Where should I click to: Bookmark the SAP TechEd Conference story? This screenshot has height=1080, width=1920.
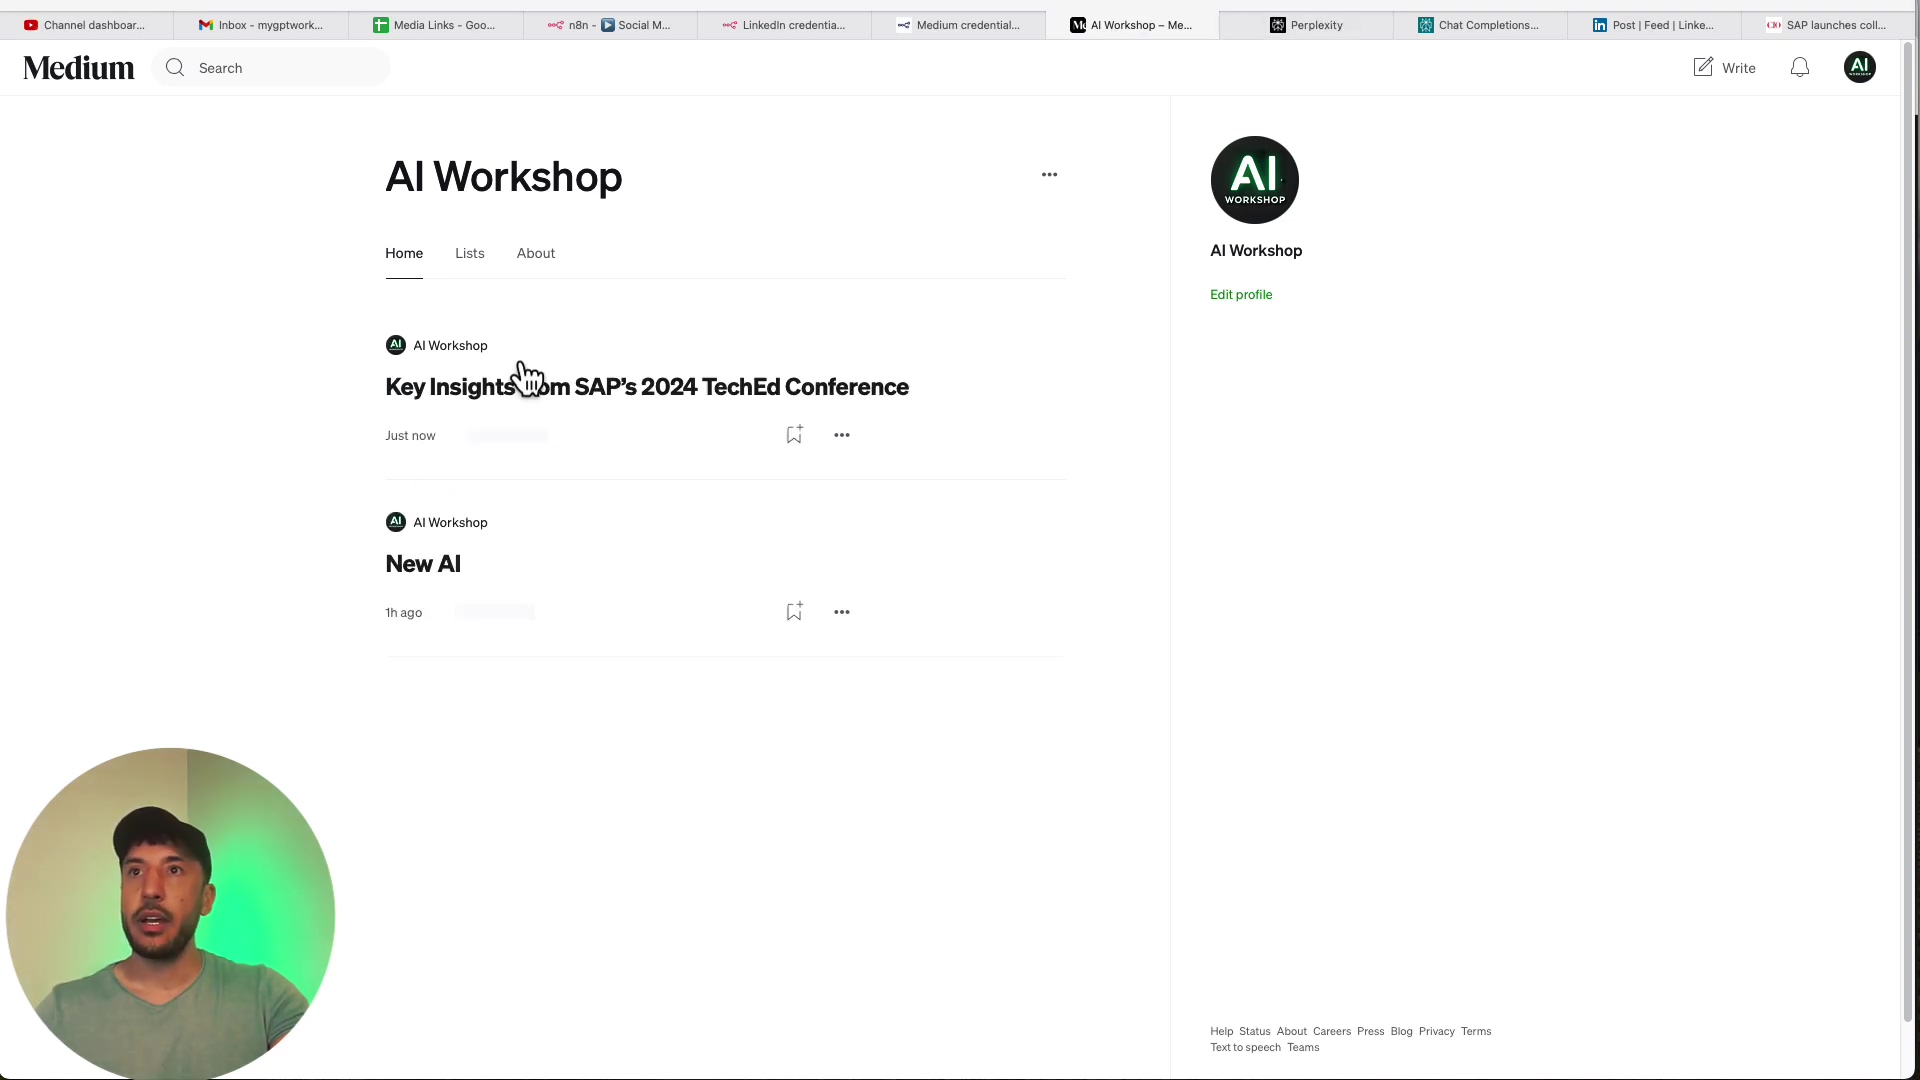point(794,435)
